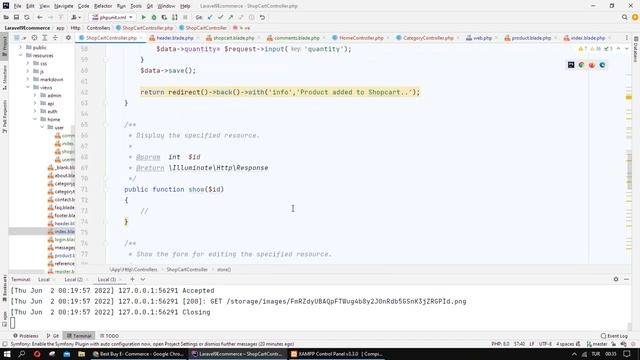Open the Tools menu
The height and width of the screenshot is (360, 640).
click(x=136, y=6)
